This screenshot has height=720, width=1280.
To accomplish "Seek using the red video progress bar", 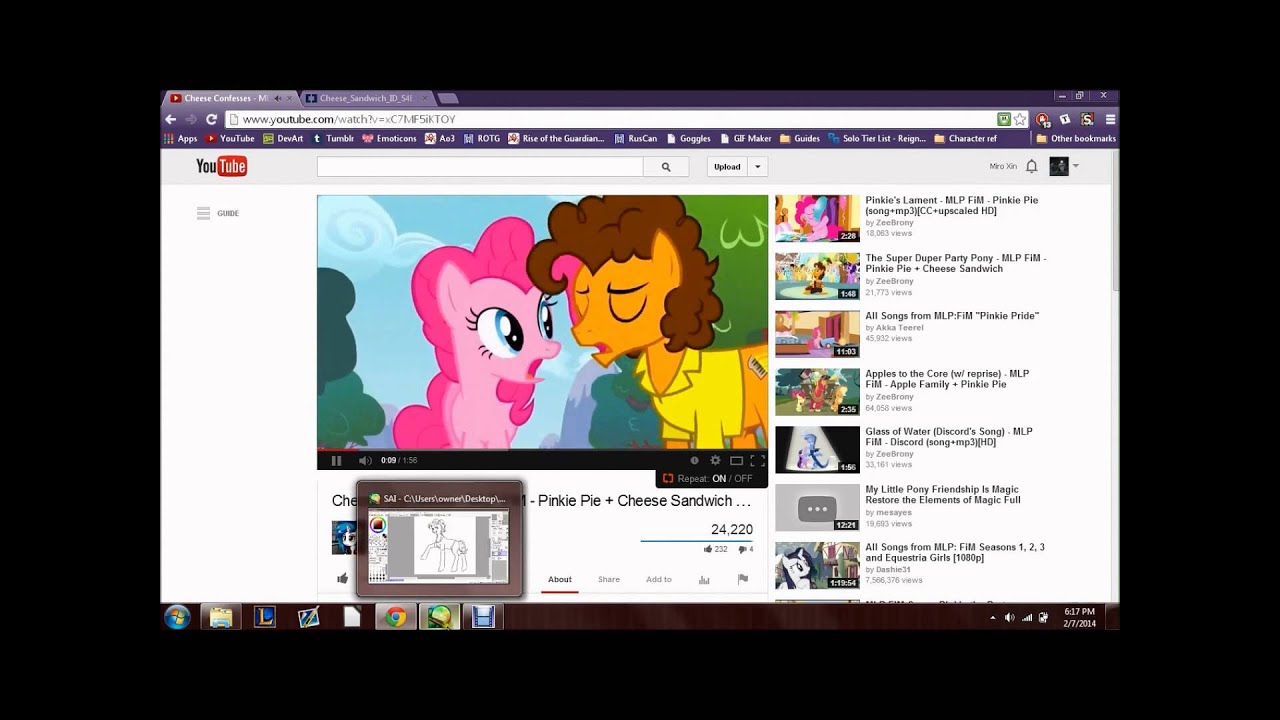I will 542,450.
